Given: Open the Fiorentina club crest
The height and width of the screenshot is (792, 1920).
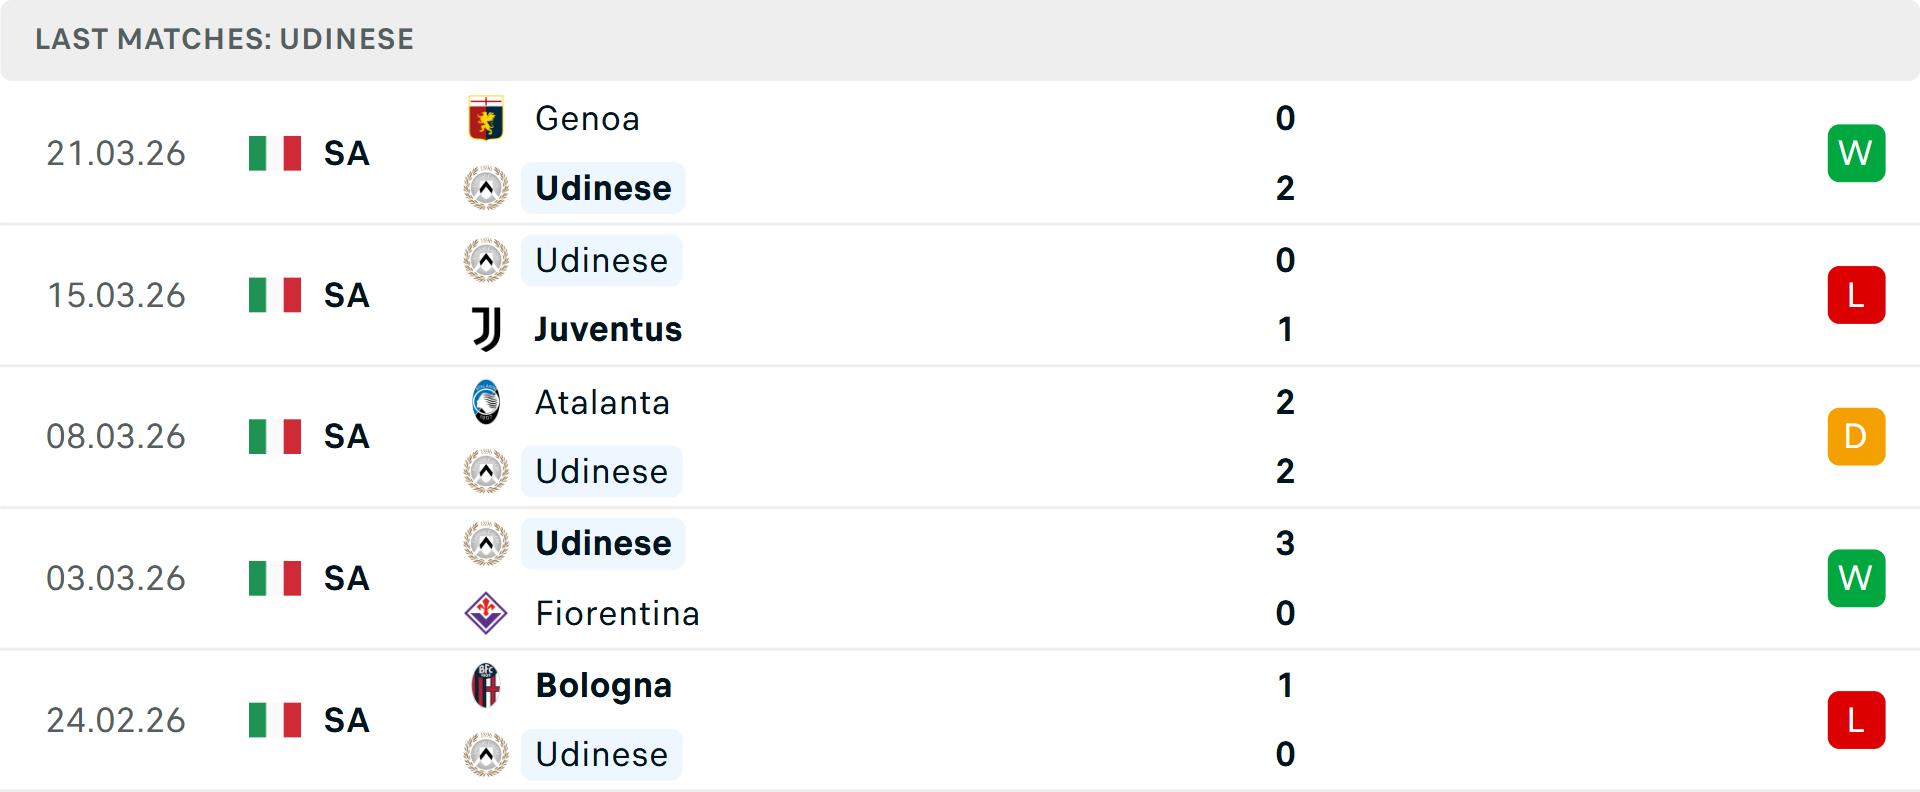Looking at the screenshot, I should (486, 613).
